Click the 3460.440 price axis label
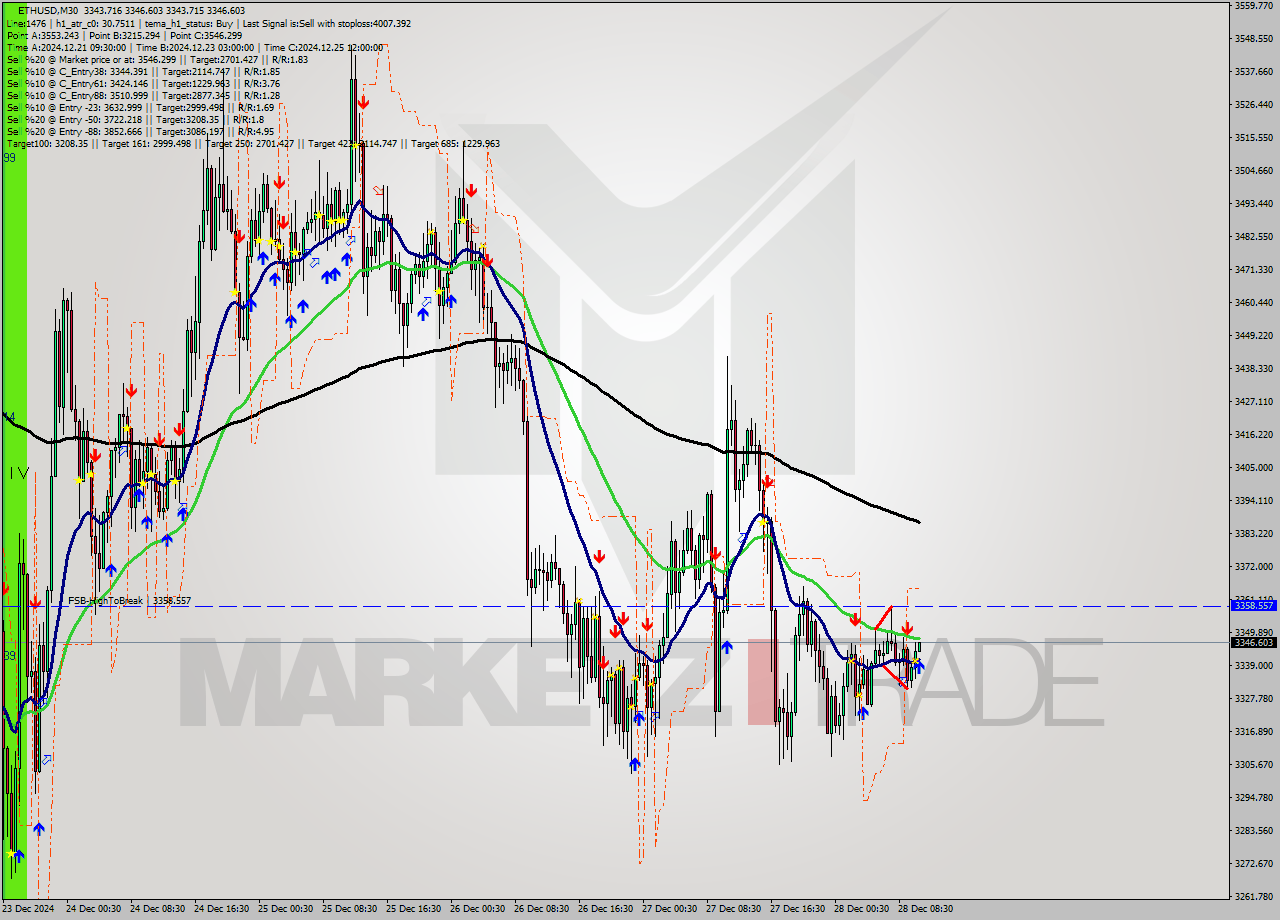The height and width of the screenshot is (920, 1280). (1253, 302)
